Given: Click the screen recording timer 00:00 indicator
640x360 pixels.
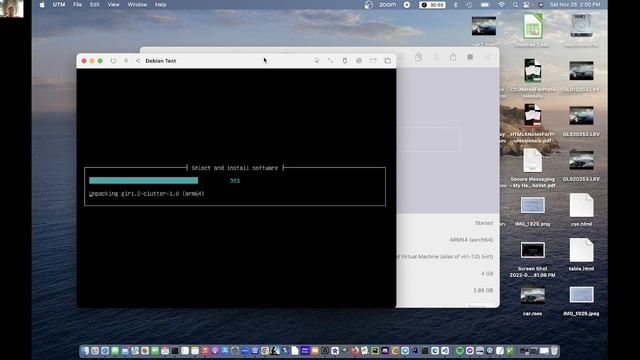Looking at the screenshot, I should click(x=432, y=5).
